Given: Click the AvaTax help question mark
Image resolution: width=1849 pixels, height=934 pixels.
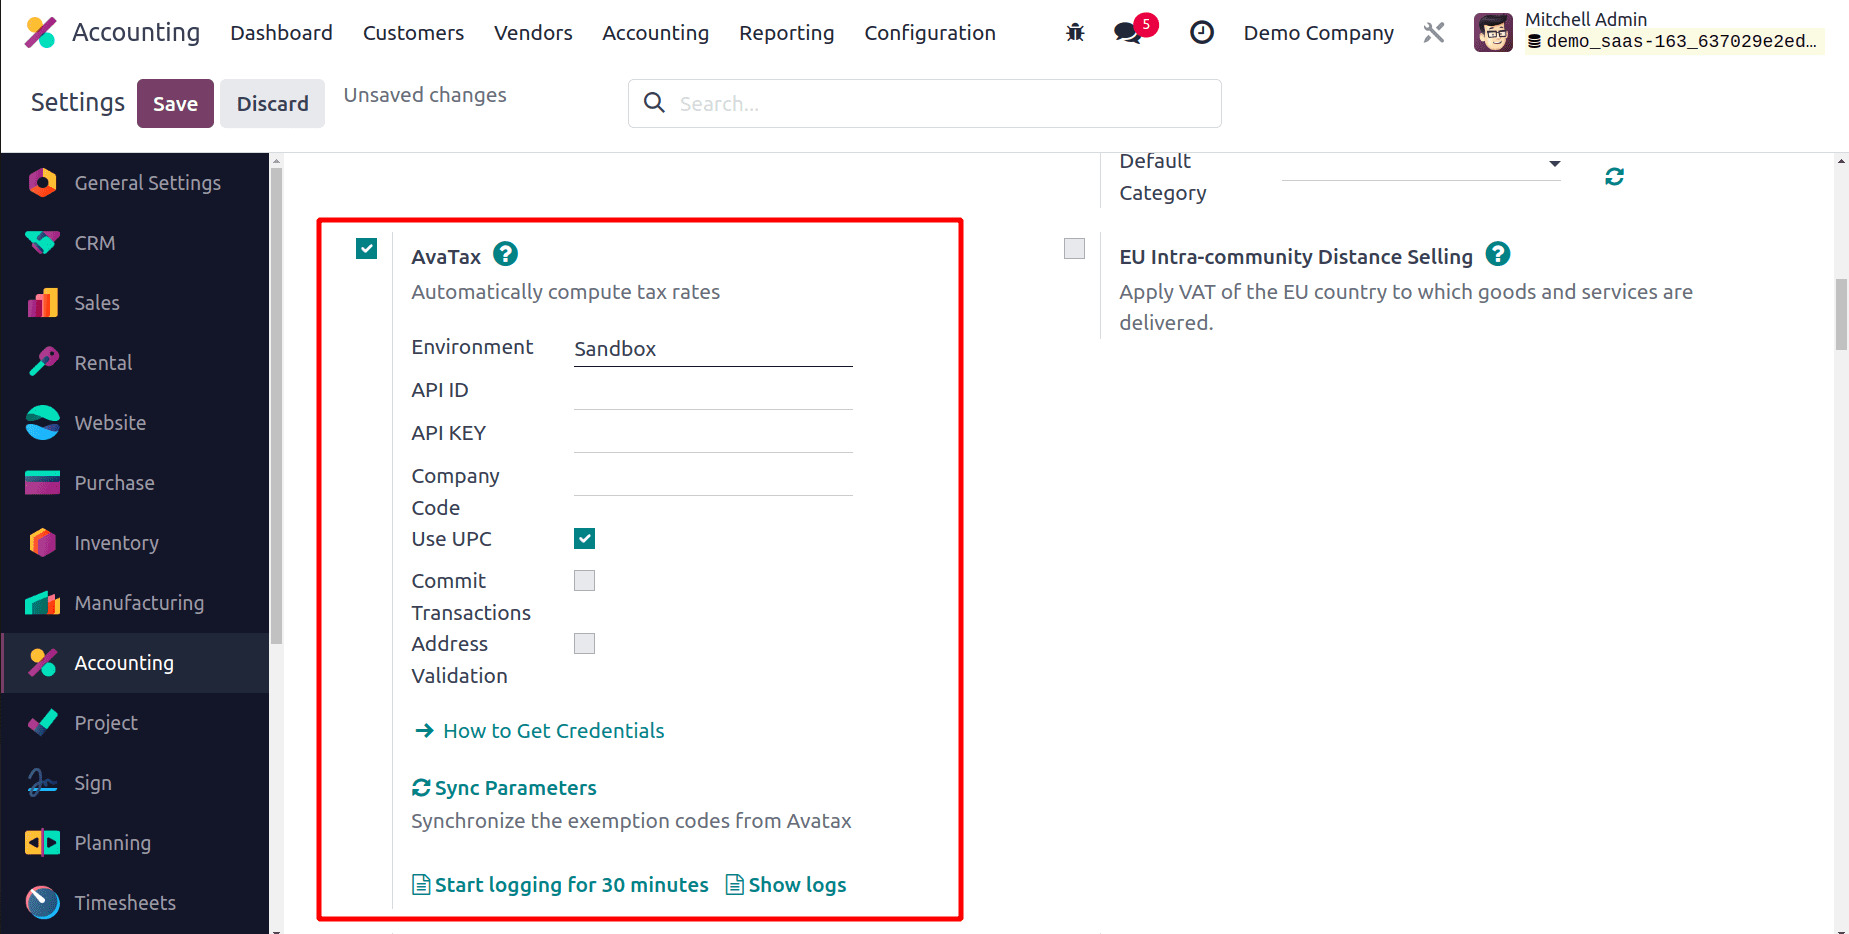Looking at the screenshot, I should (506, 255).
